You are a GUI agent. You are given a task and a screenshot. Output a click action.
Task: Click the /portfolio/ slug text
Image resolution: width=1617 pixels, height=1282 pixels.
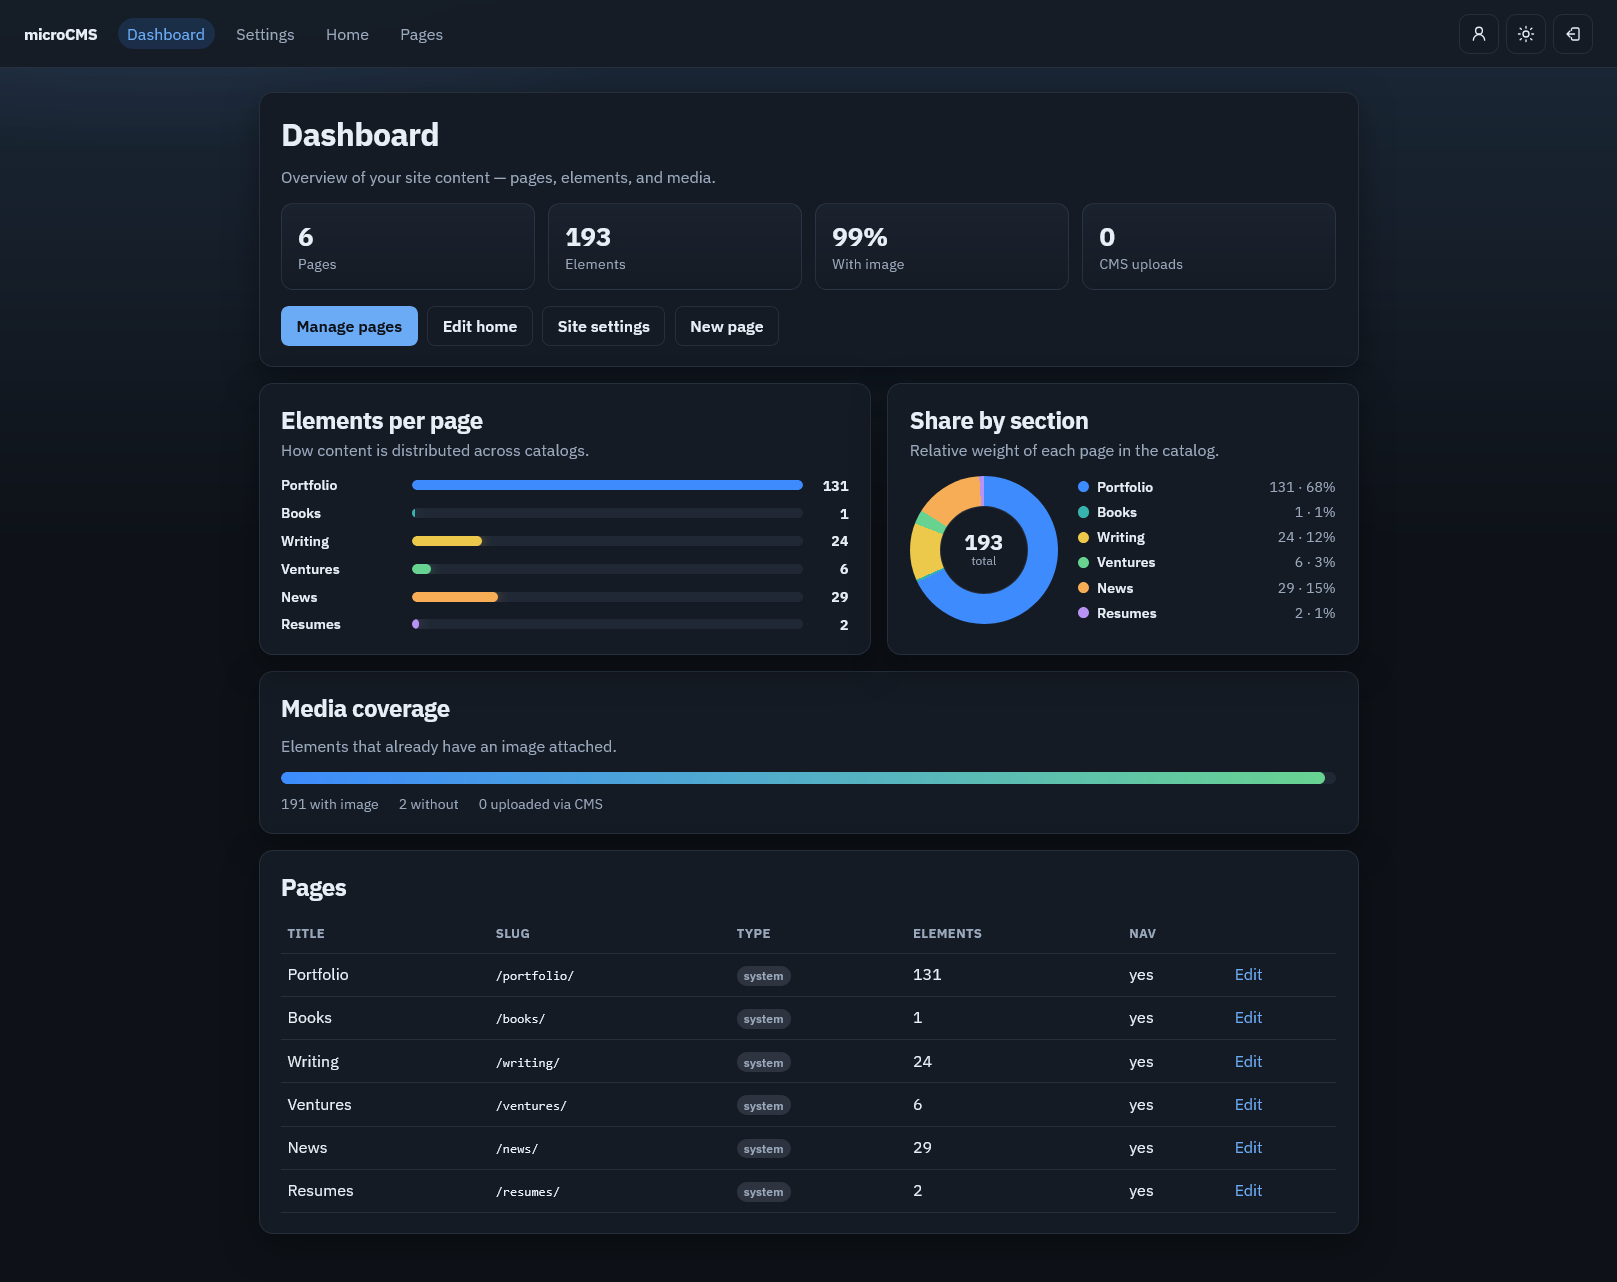coord(535,976)
